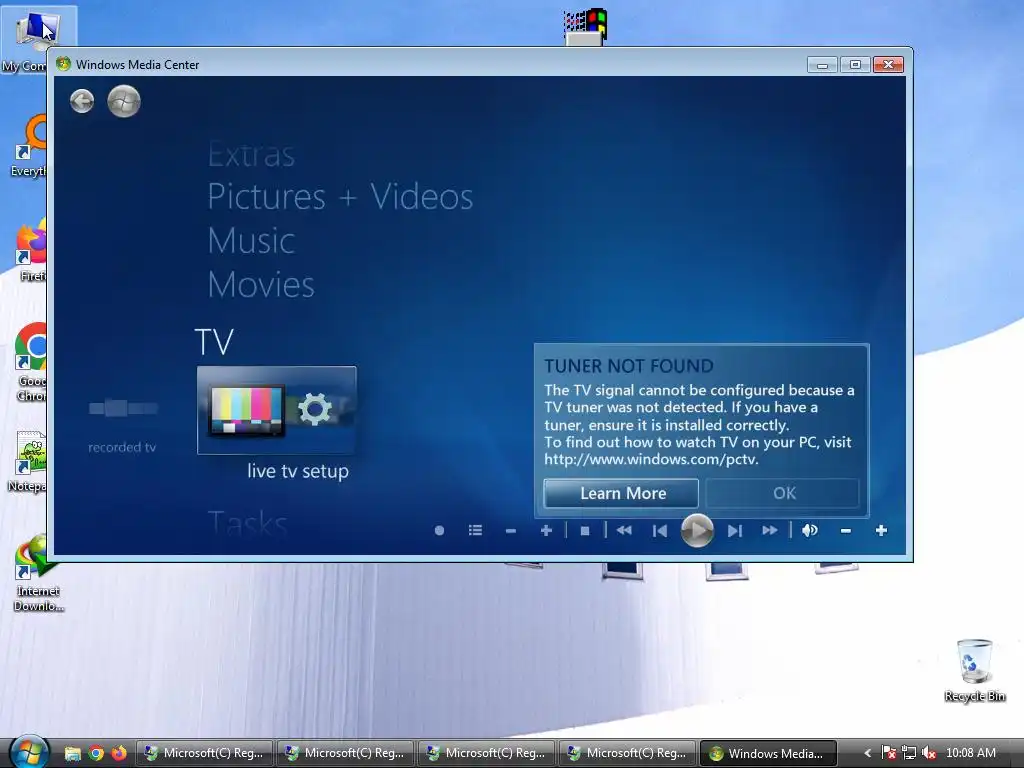Image resolution: width=1024 pixels, height=768 pixels.
Task: Select the Google Chrome desktop shortcut
Action: pos(30,362)
